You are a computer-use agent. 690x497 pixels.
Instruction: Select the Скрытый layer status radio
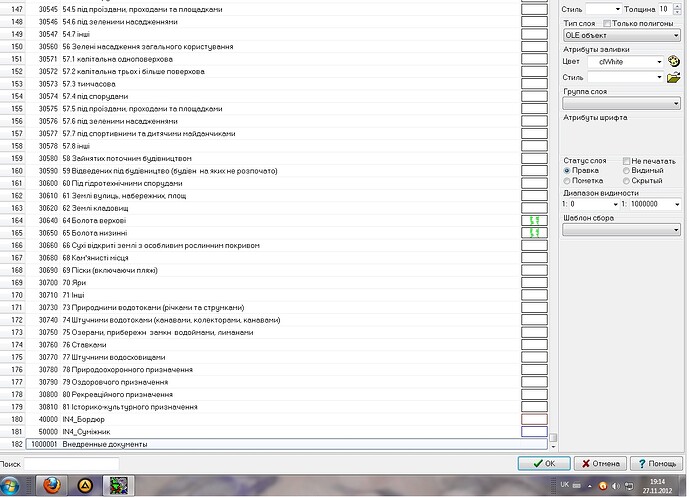point(626,181)
